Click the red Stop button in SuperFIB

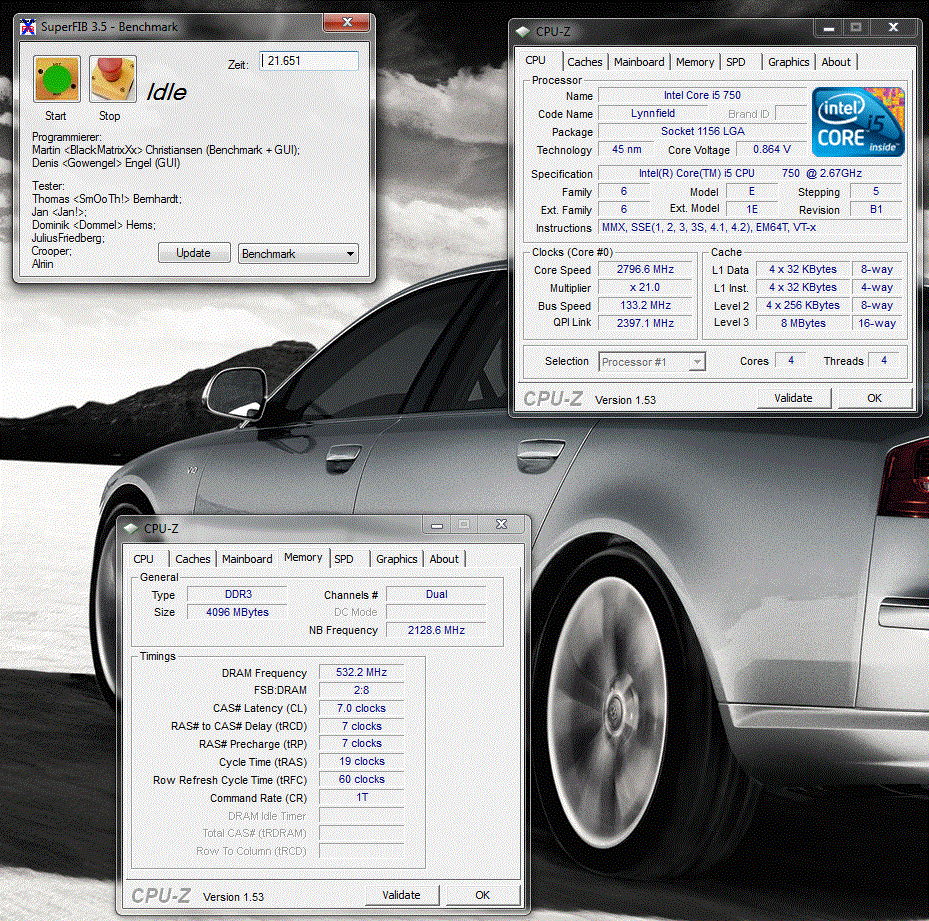[x=113, y=79]
